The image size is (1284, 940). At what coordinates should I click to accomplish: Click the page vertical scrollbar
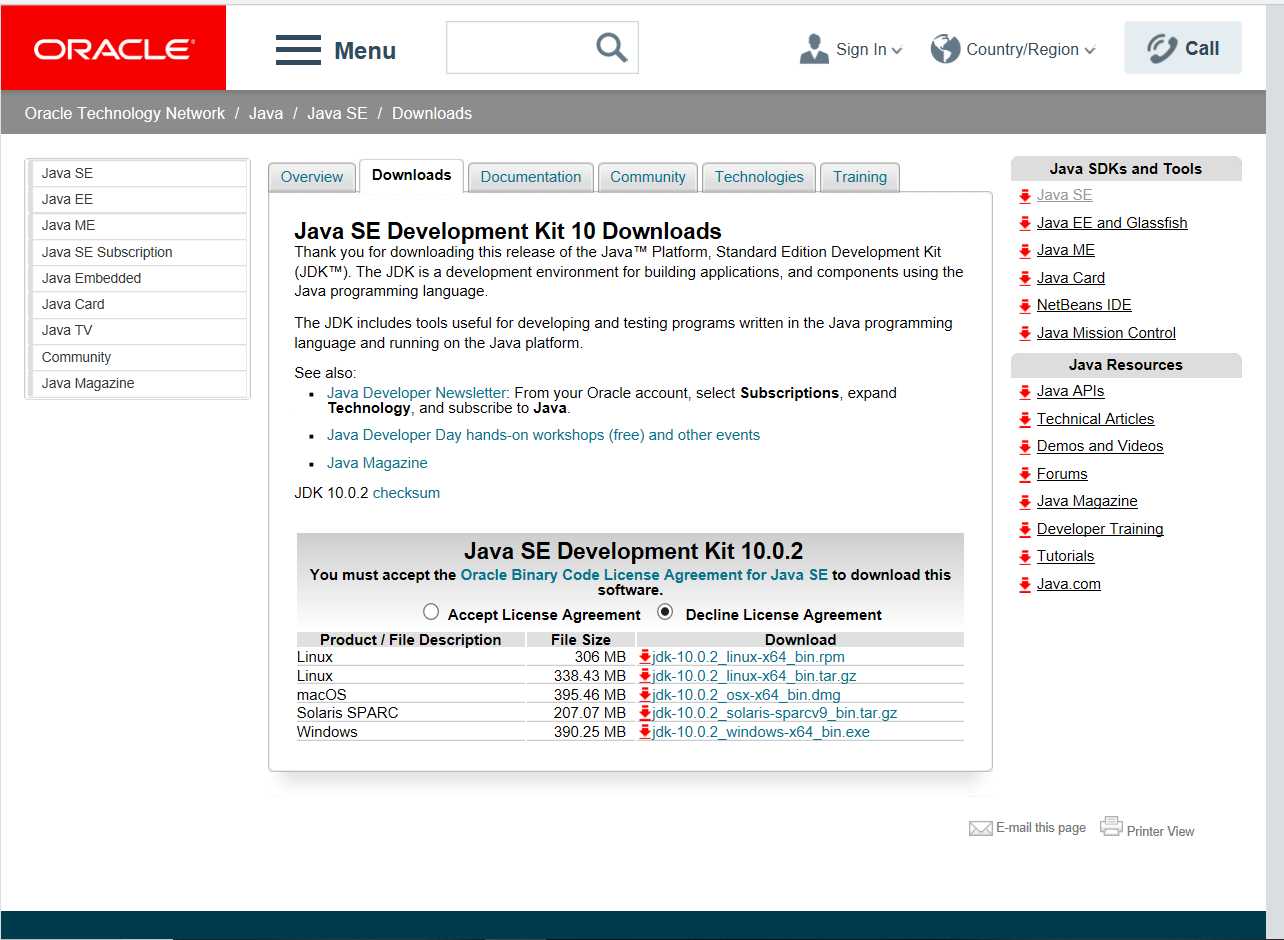[1274, 470]
